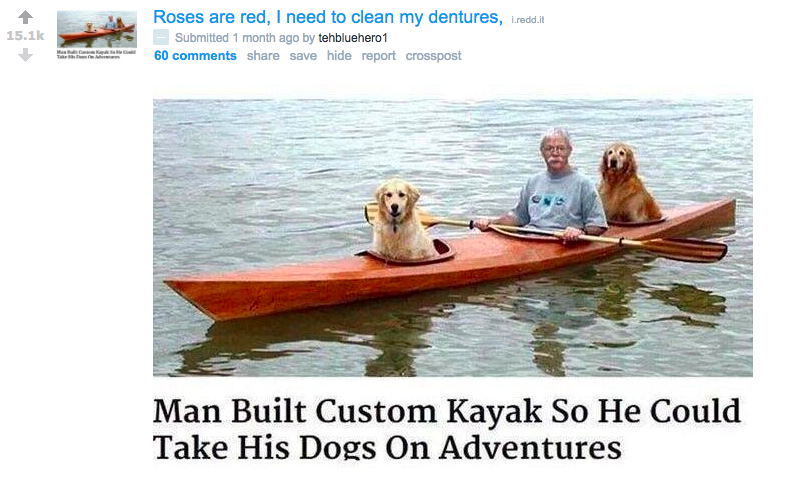Crosspost this submission to another subreddit
This screenshot has height=493, width=811.
pyautogui.click(x=433, y=55)
